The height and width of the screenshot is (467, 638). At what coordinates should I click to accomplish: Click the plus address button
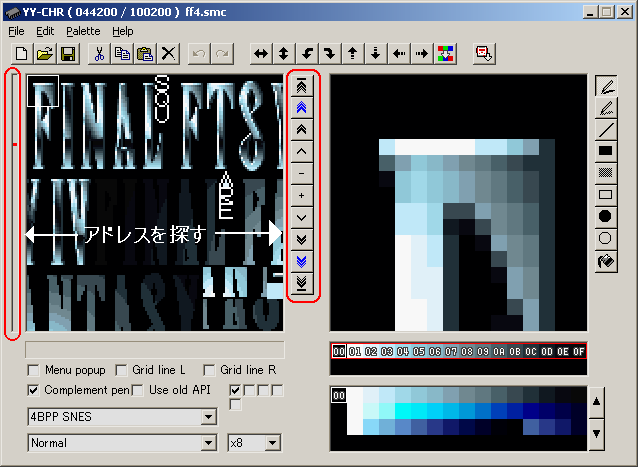click(x=302, y=196)
